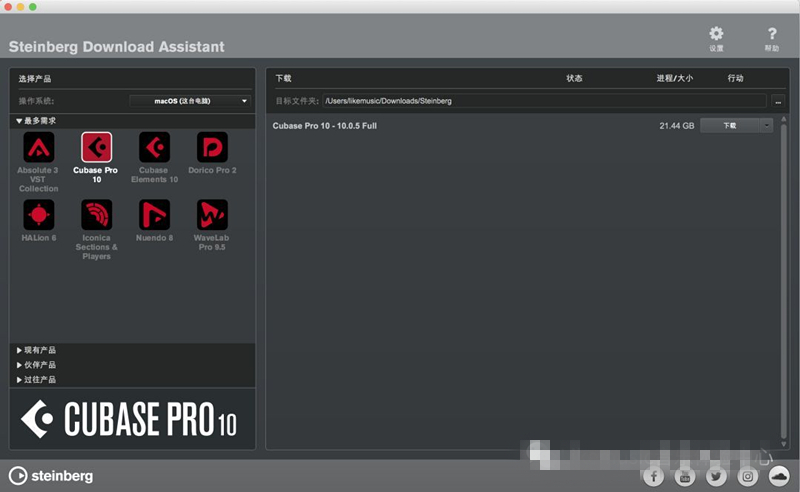
Task: Choose Cubase Elements 10 product icon
Action: (x=155, y=147)
